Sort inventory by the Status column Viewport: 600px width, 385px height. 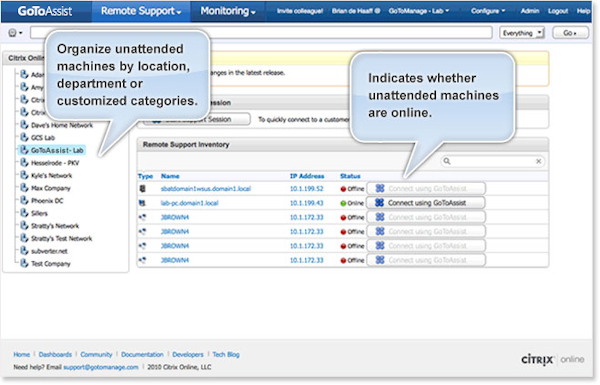click(350, 176)
